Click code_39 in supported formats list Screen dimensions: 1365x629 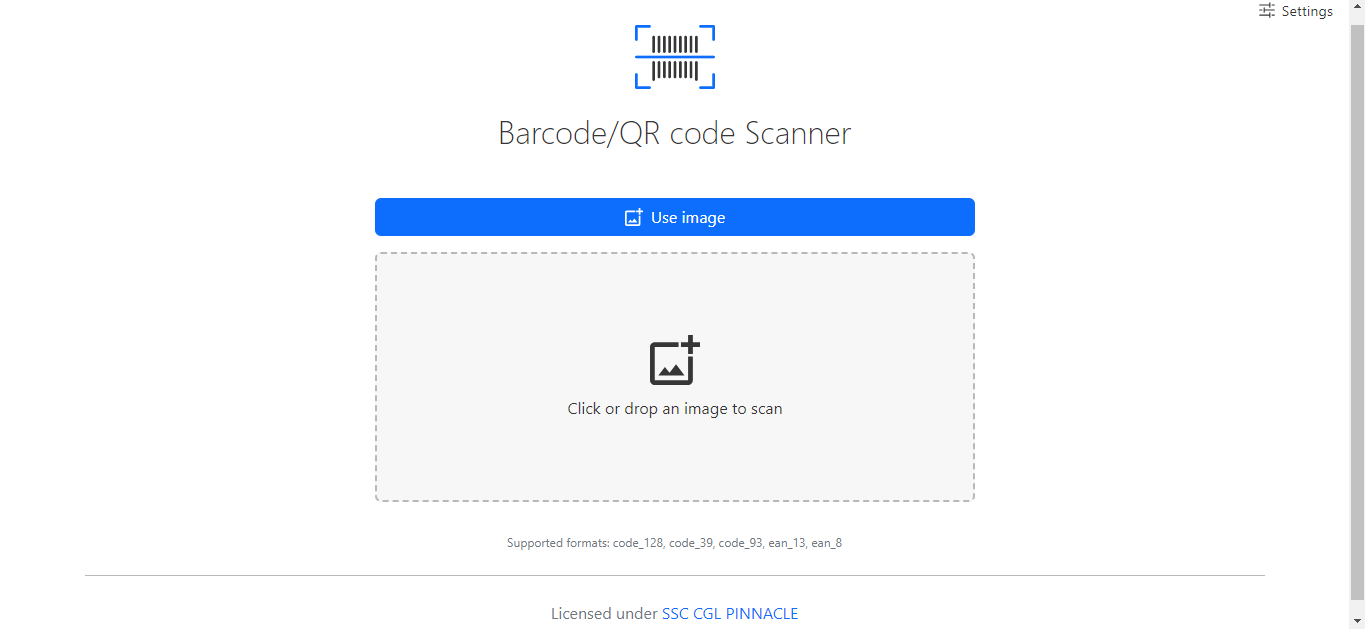[x=692, y=543]
